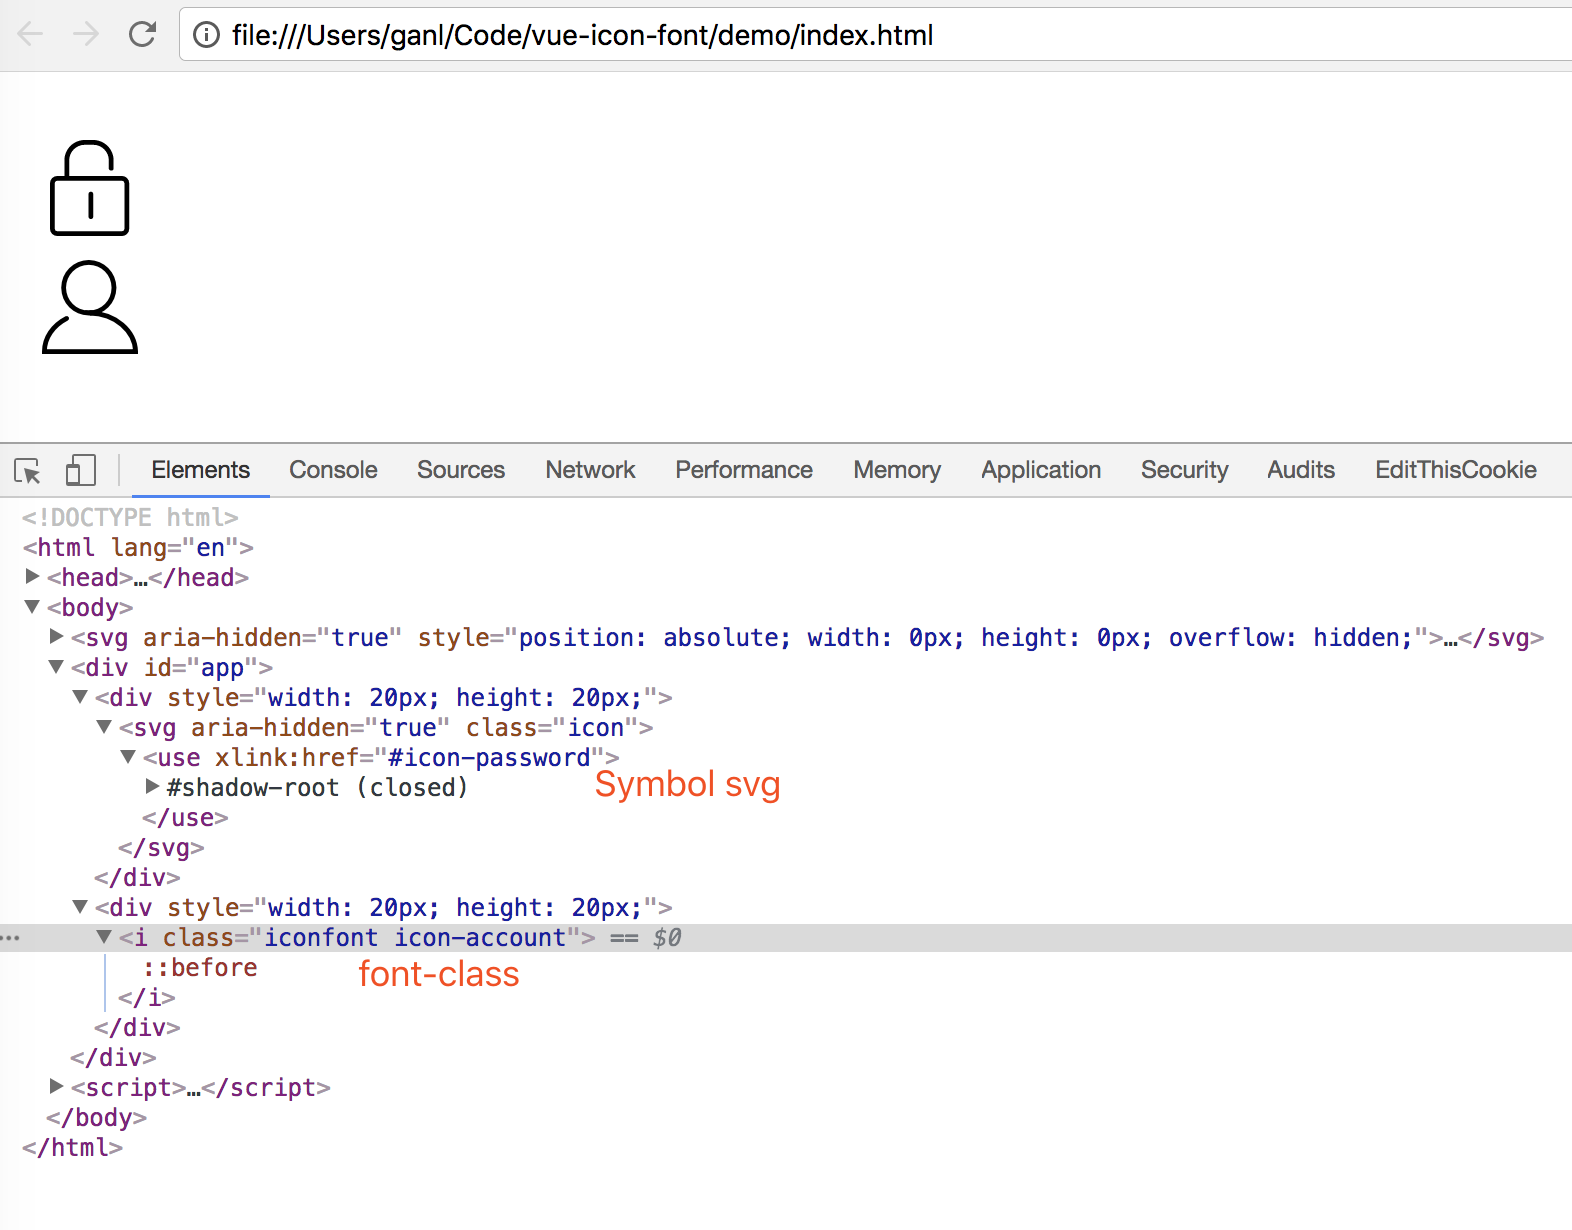The height and width of the screenshot is (1230, 1572).
Task: Click the browser forward arrow
Action: pyautogui.click(x=86, y=35)
